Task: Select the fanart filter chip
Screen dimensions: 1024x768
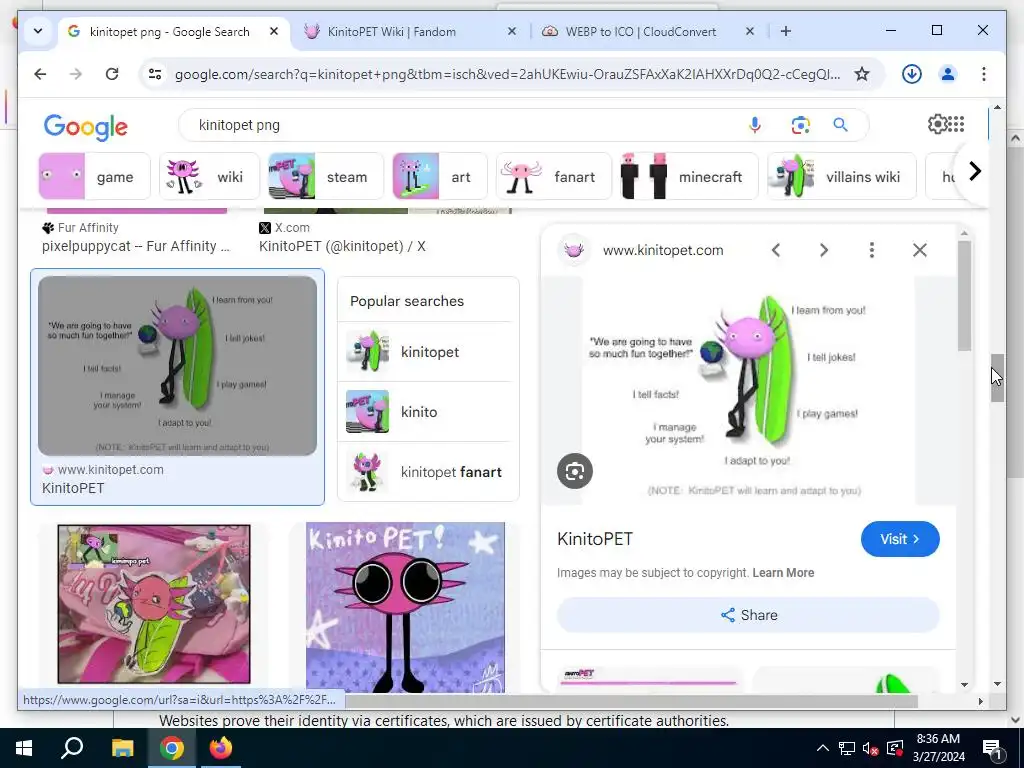Action: (554, 176)
